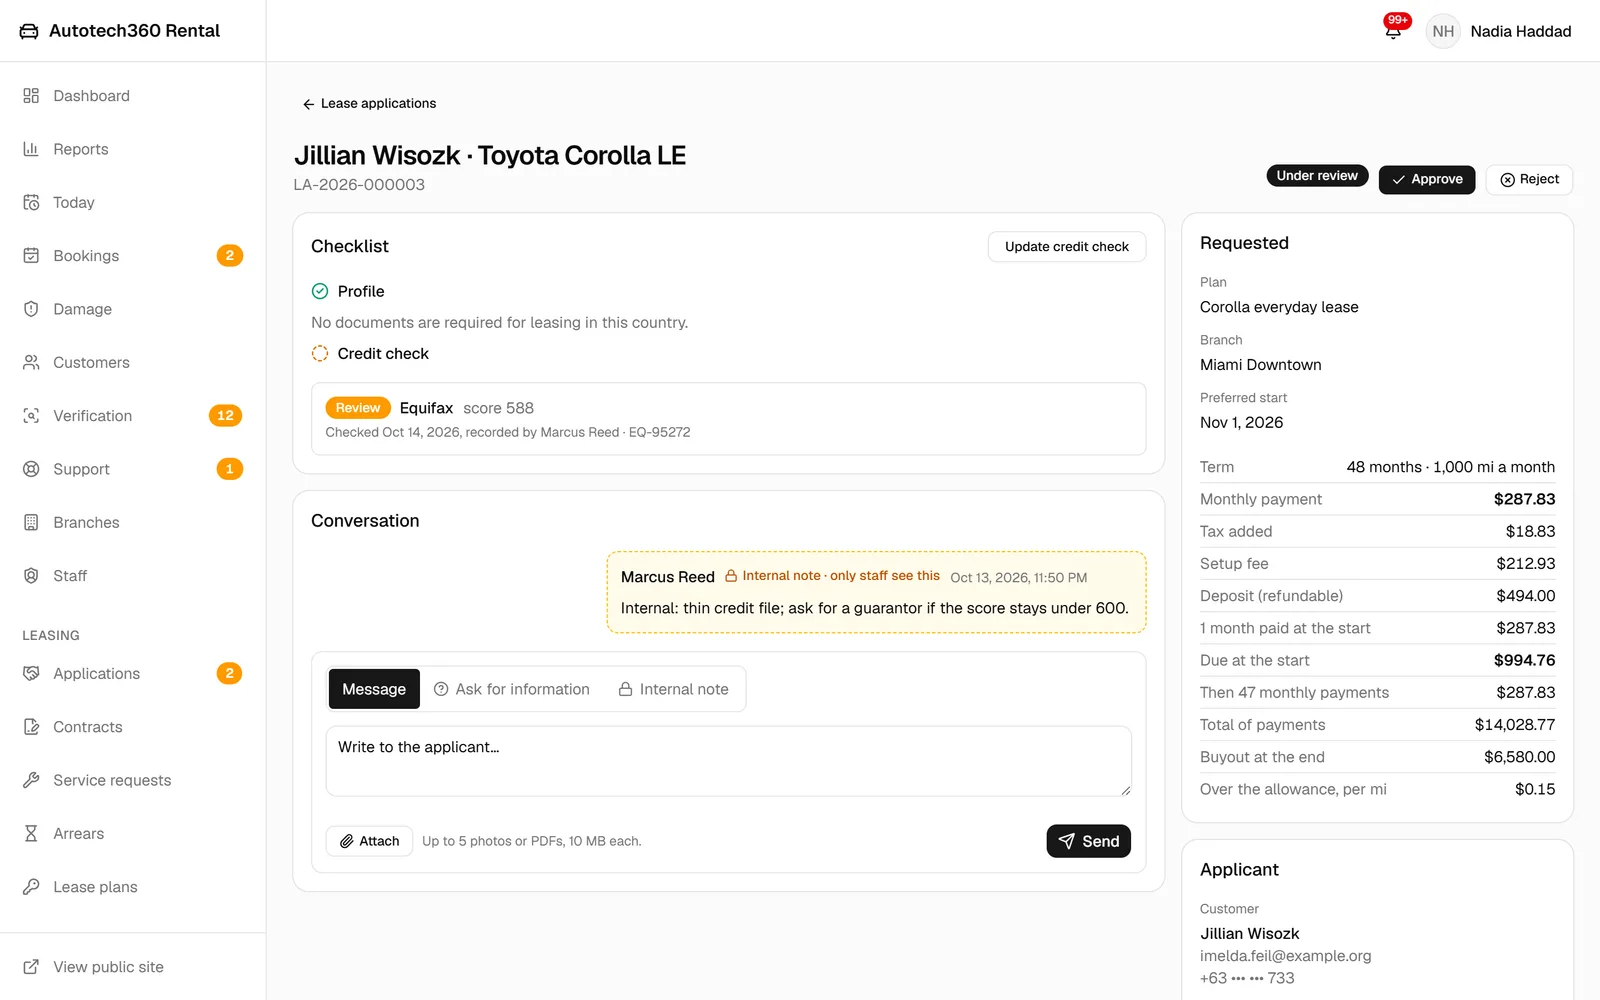1600x1000 pixels.
Task: Click applicant email imelda.feil@example.org
Action: pos(1286,956)
